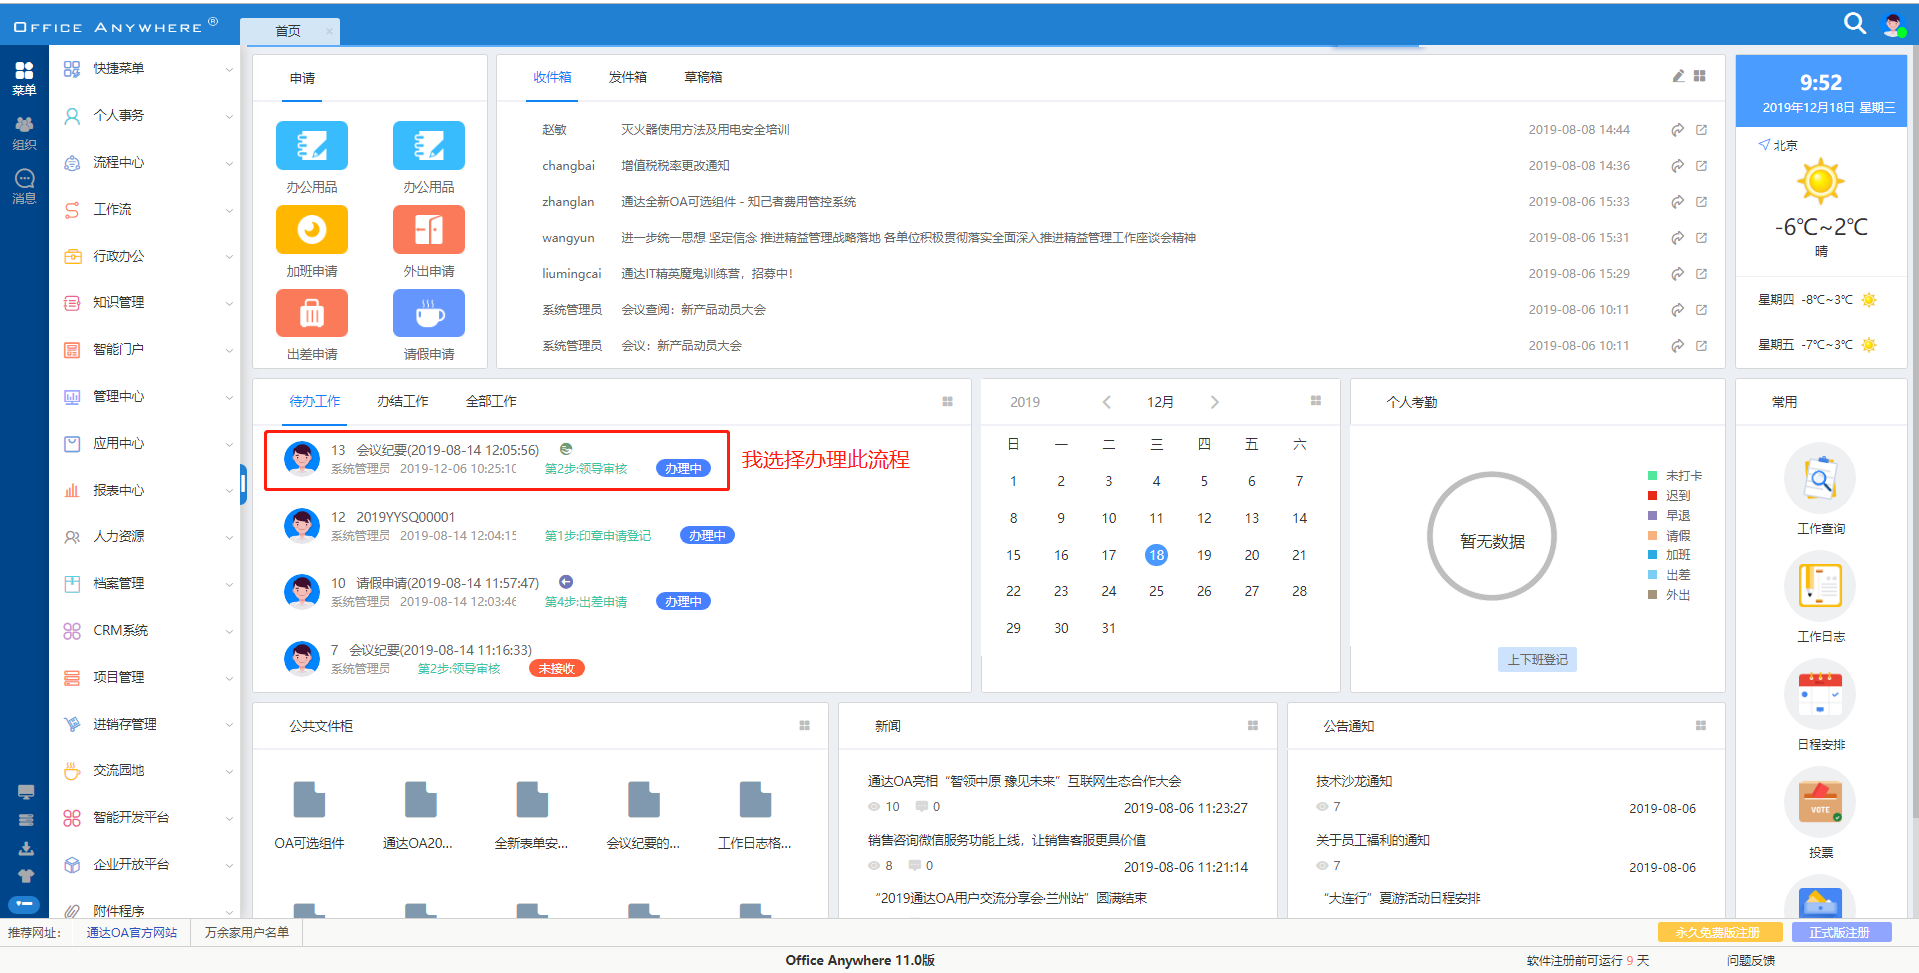Select the 菜单 sidebar icon

click(24, 78)
